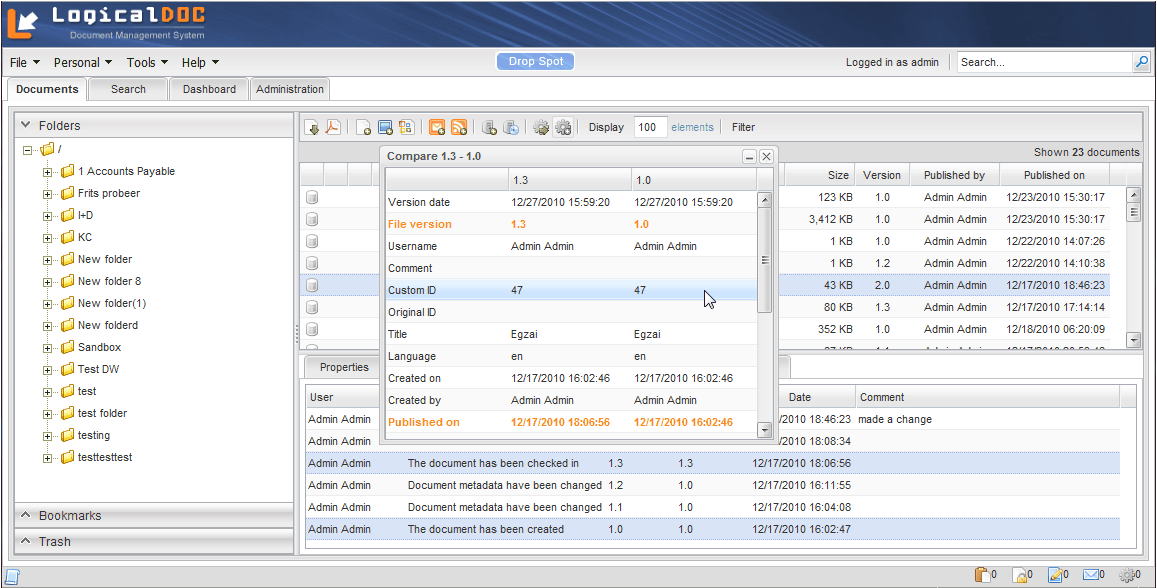Click the document list scrollbar thumb

click(1134, 211)
